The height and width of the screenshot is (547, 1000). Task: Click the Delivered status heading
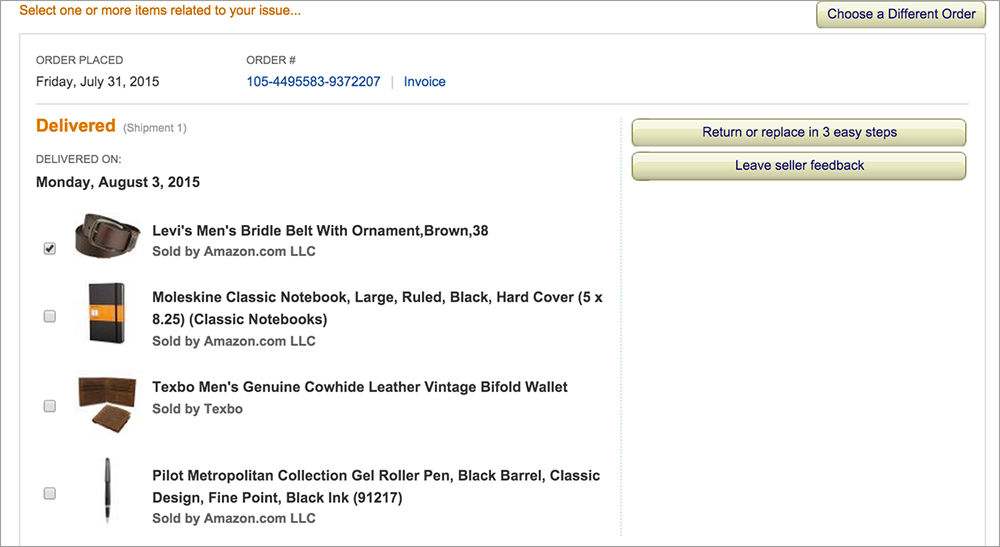tap(76, 126)
